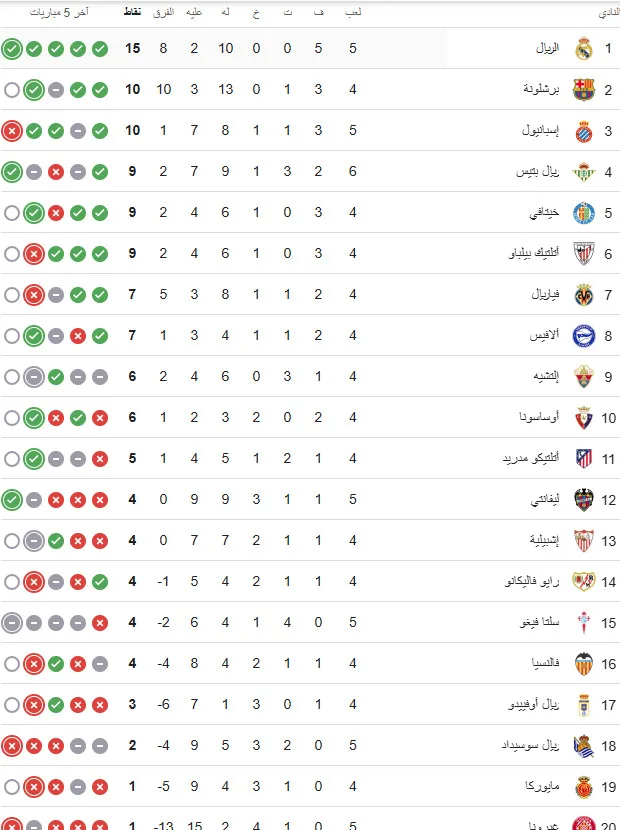Click the Real Betis green crest
This screenshot has height=830, width=620.
583,172
